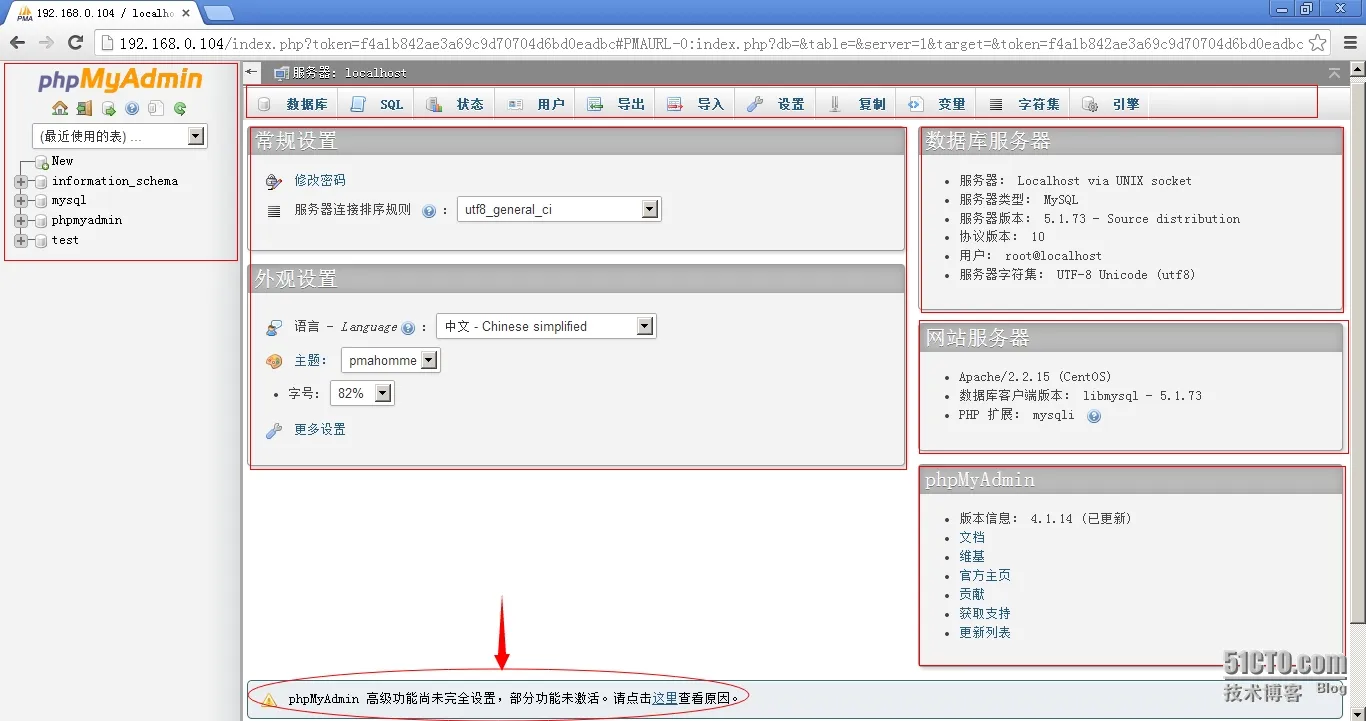Click the 贡献 link

(x=972, y=595)
